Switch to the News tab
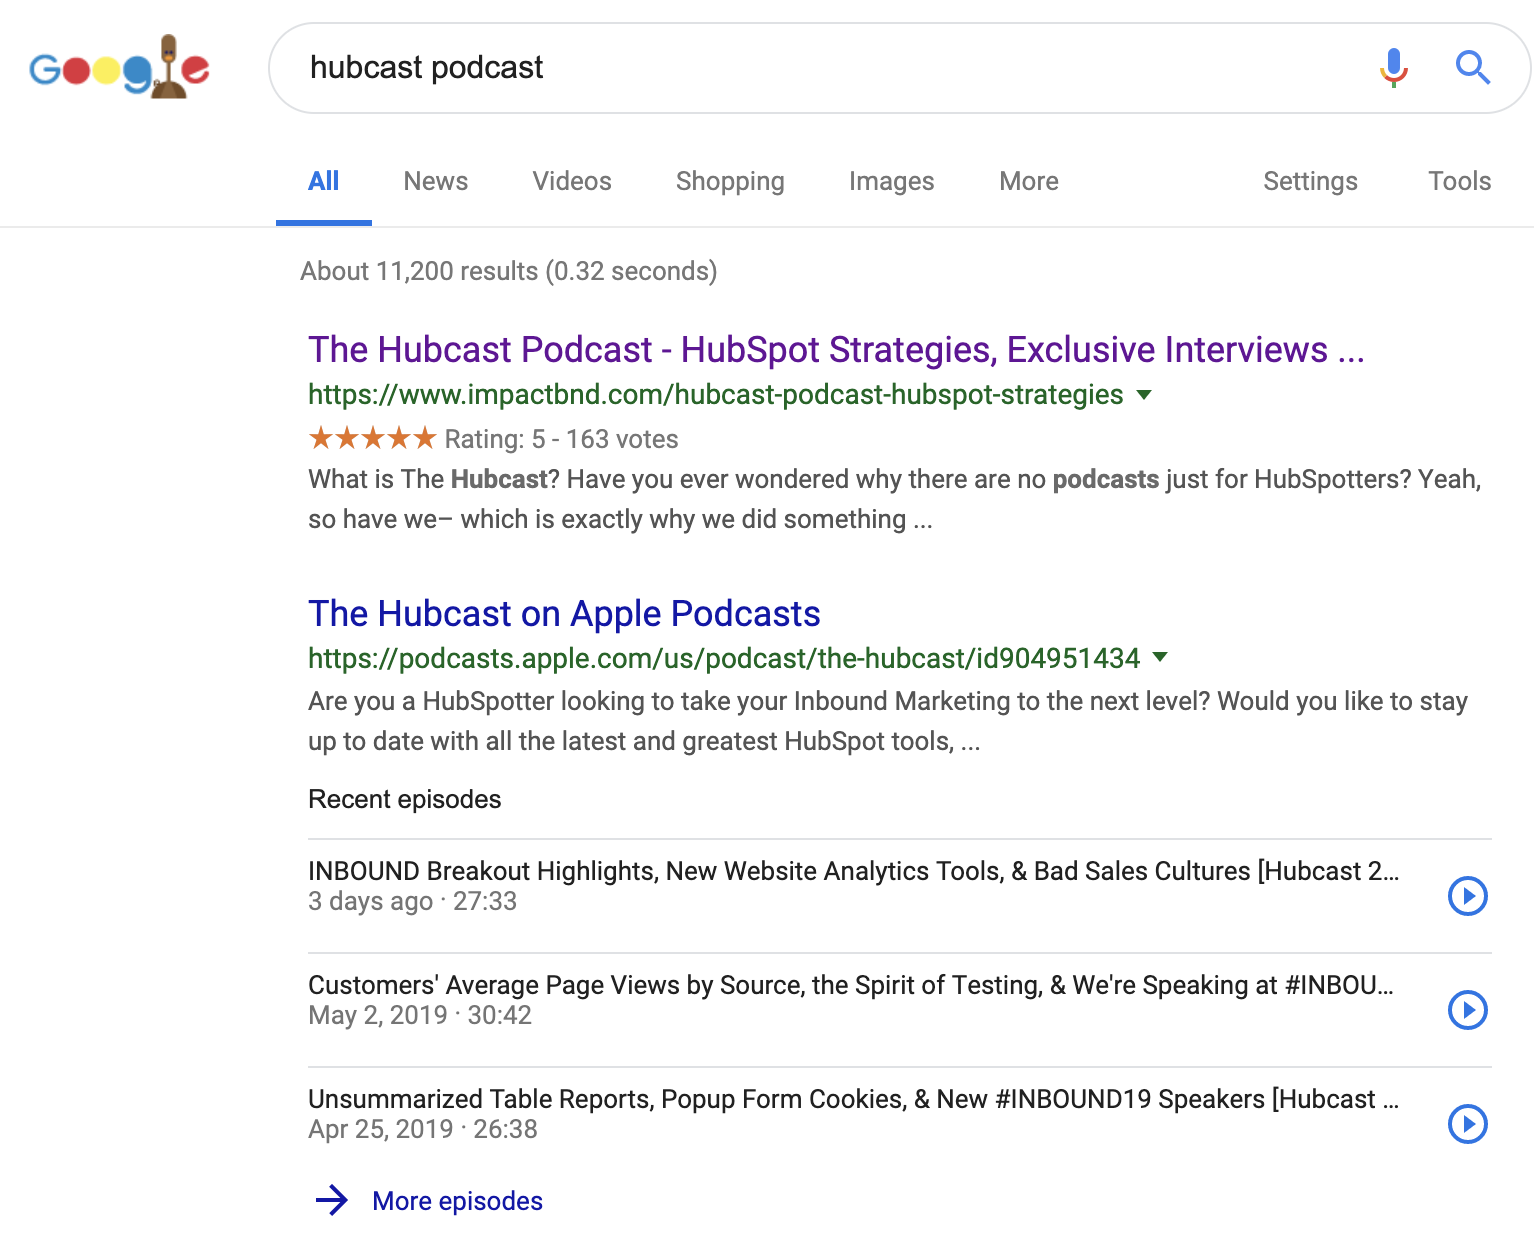 click(436, 181)
